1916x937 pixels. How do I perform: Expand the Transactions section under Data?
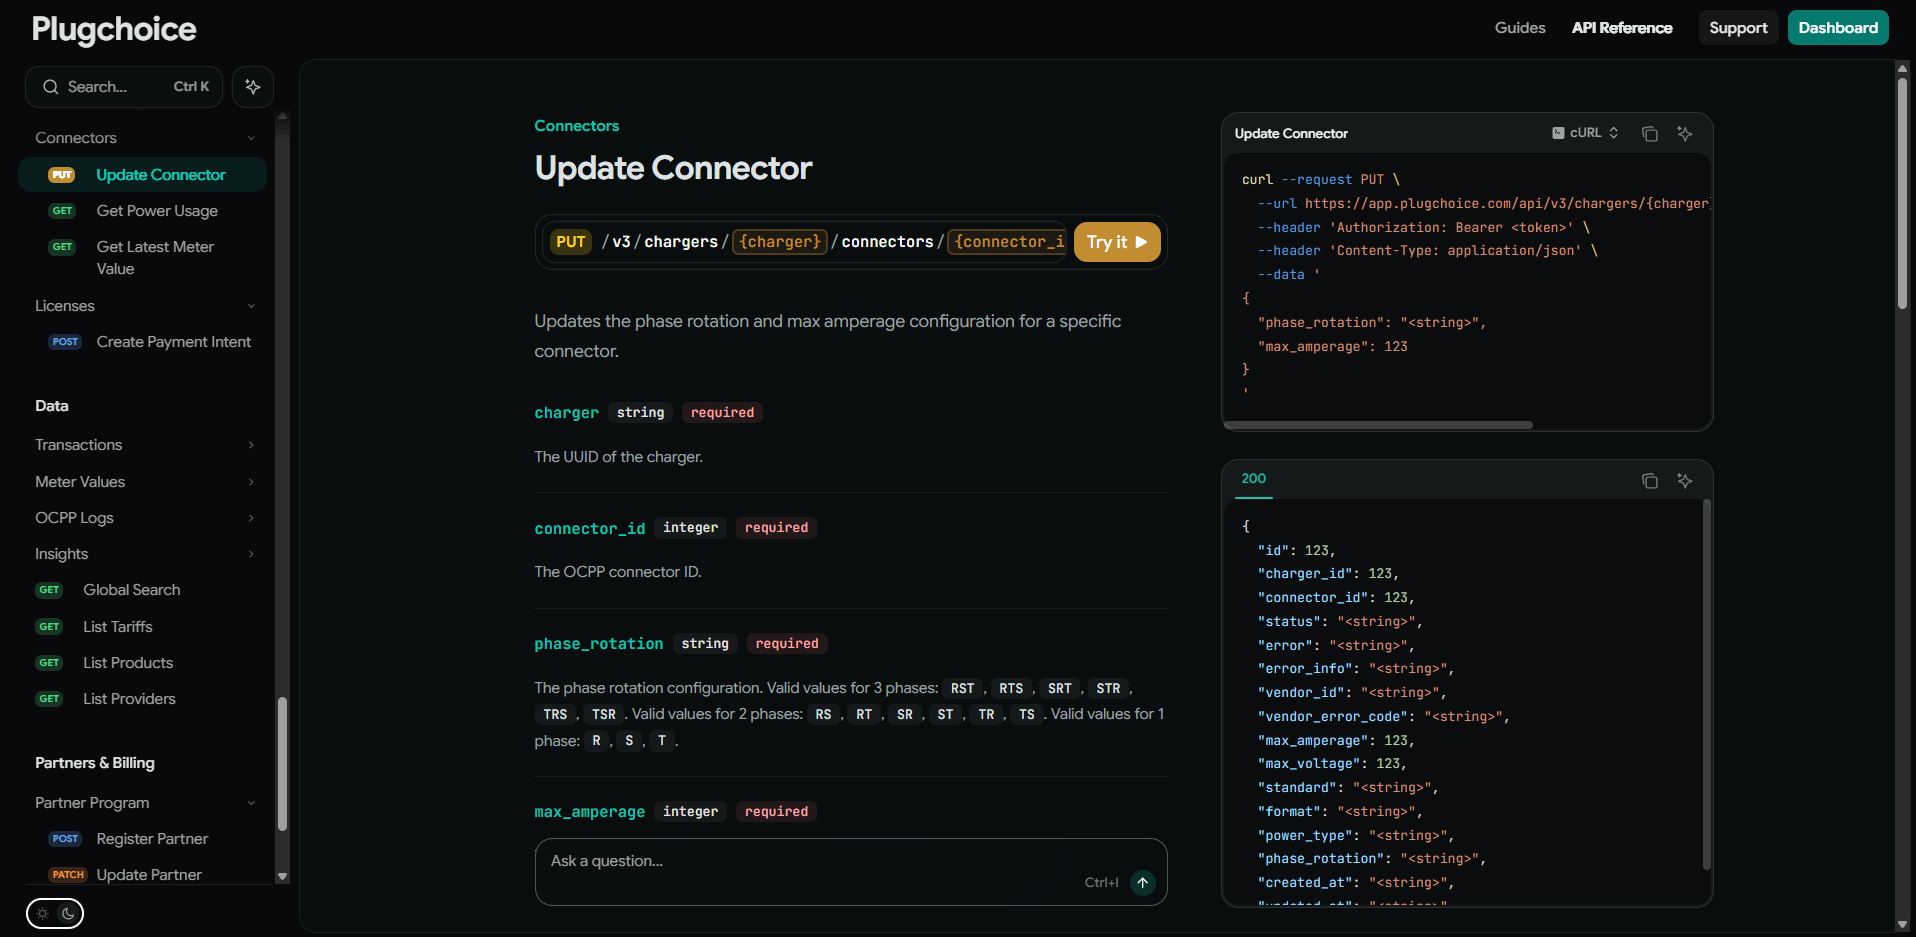click(250, 444)
